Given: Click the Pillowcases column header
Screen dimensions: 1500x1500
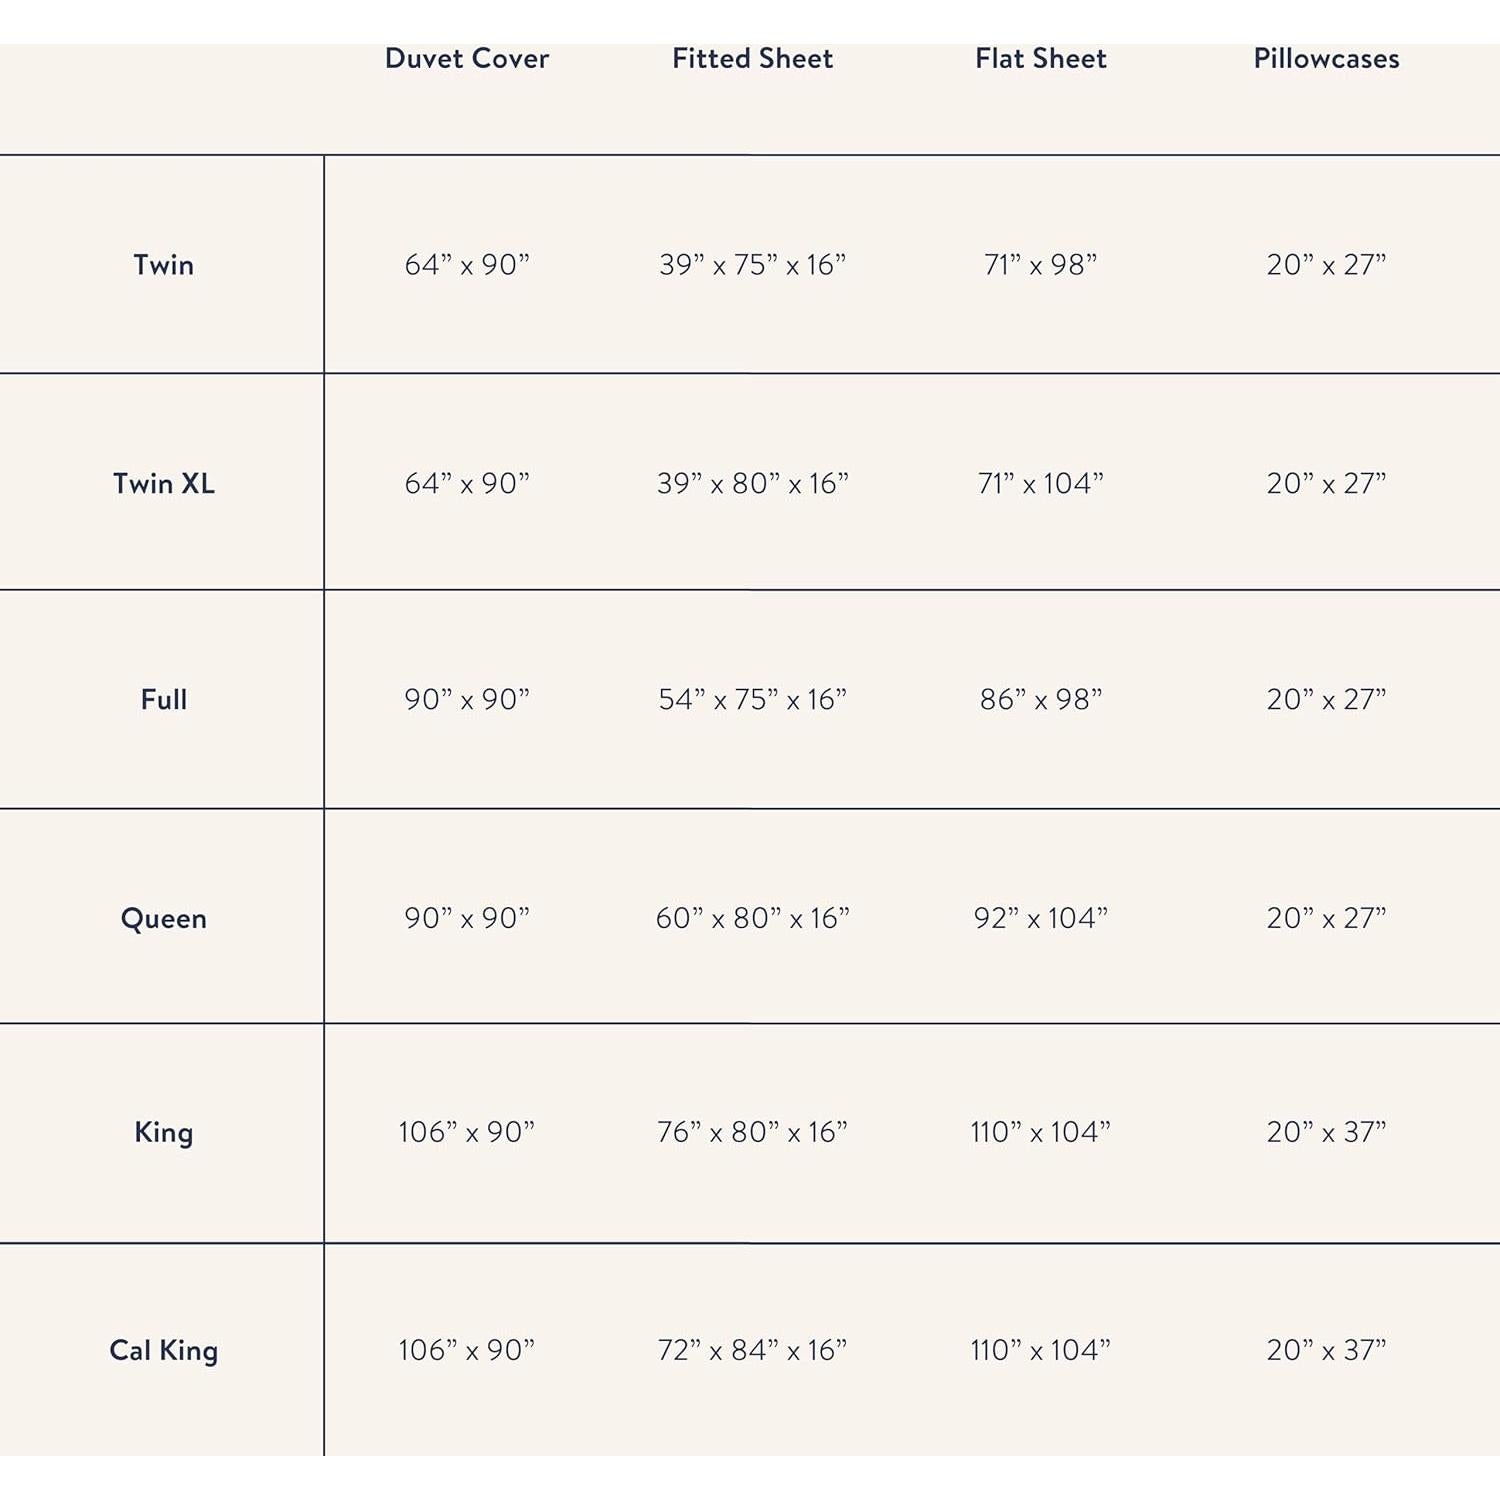Looking at the screenshot, I should (x=1326, y=59).
